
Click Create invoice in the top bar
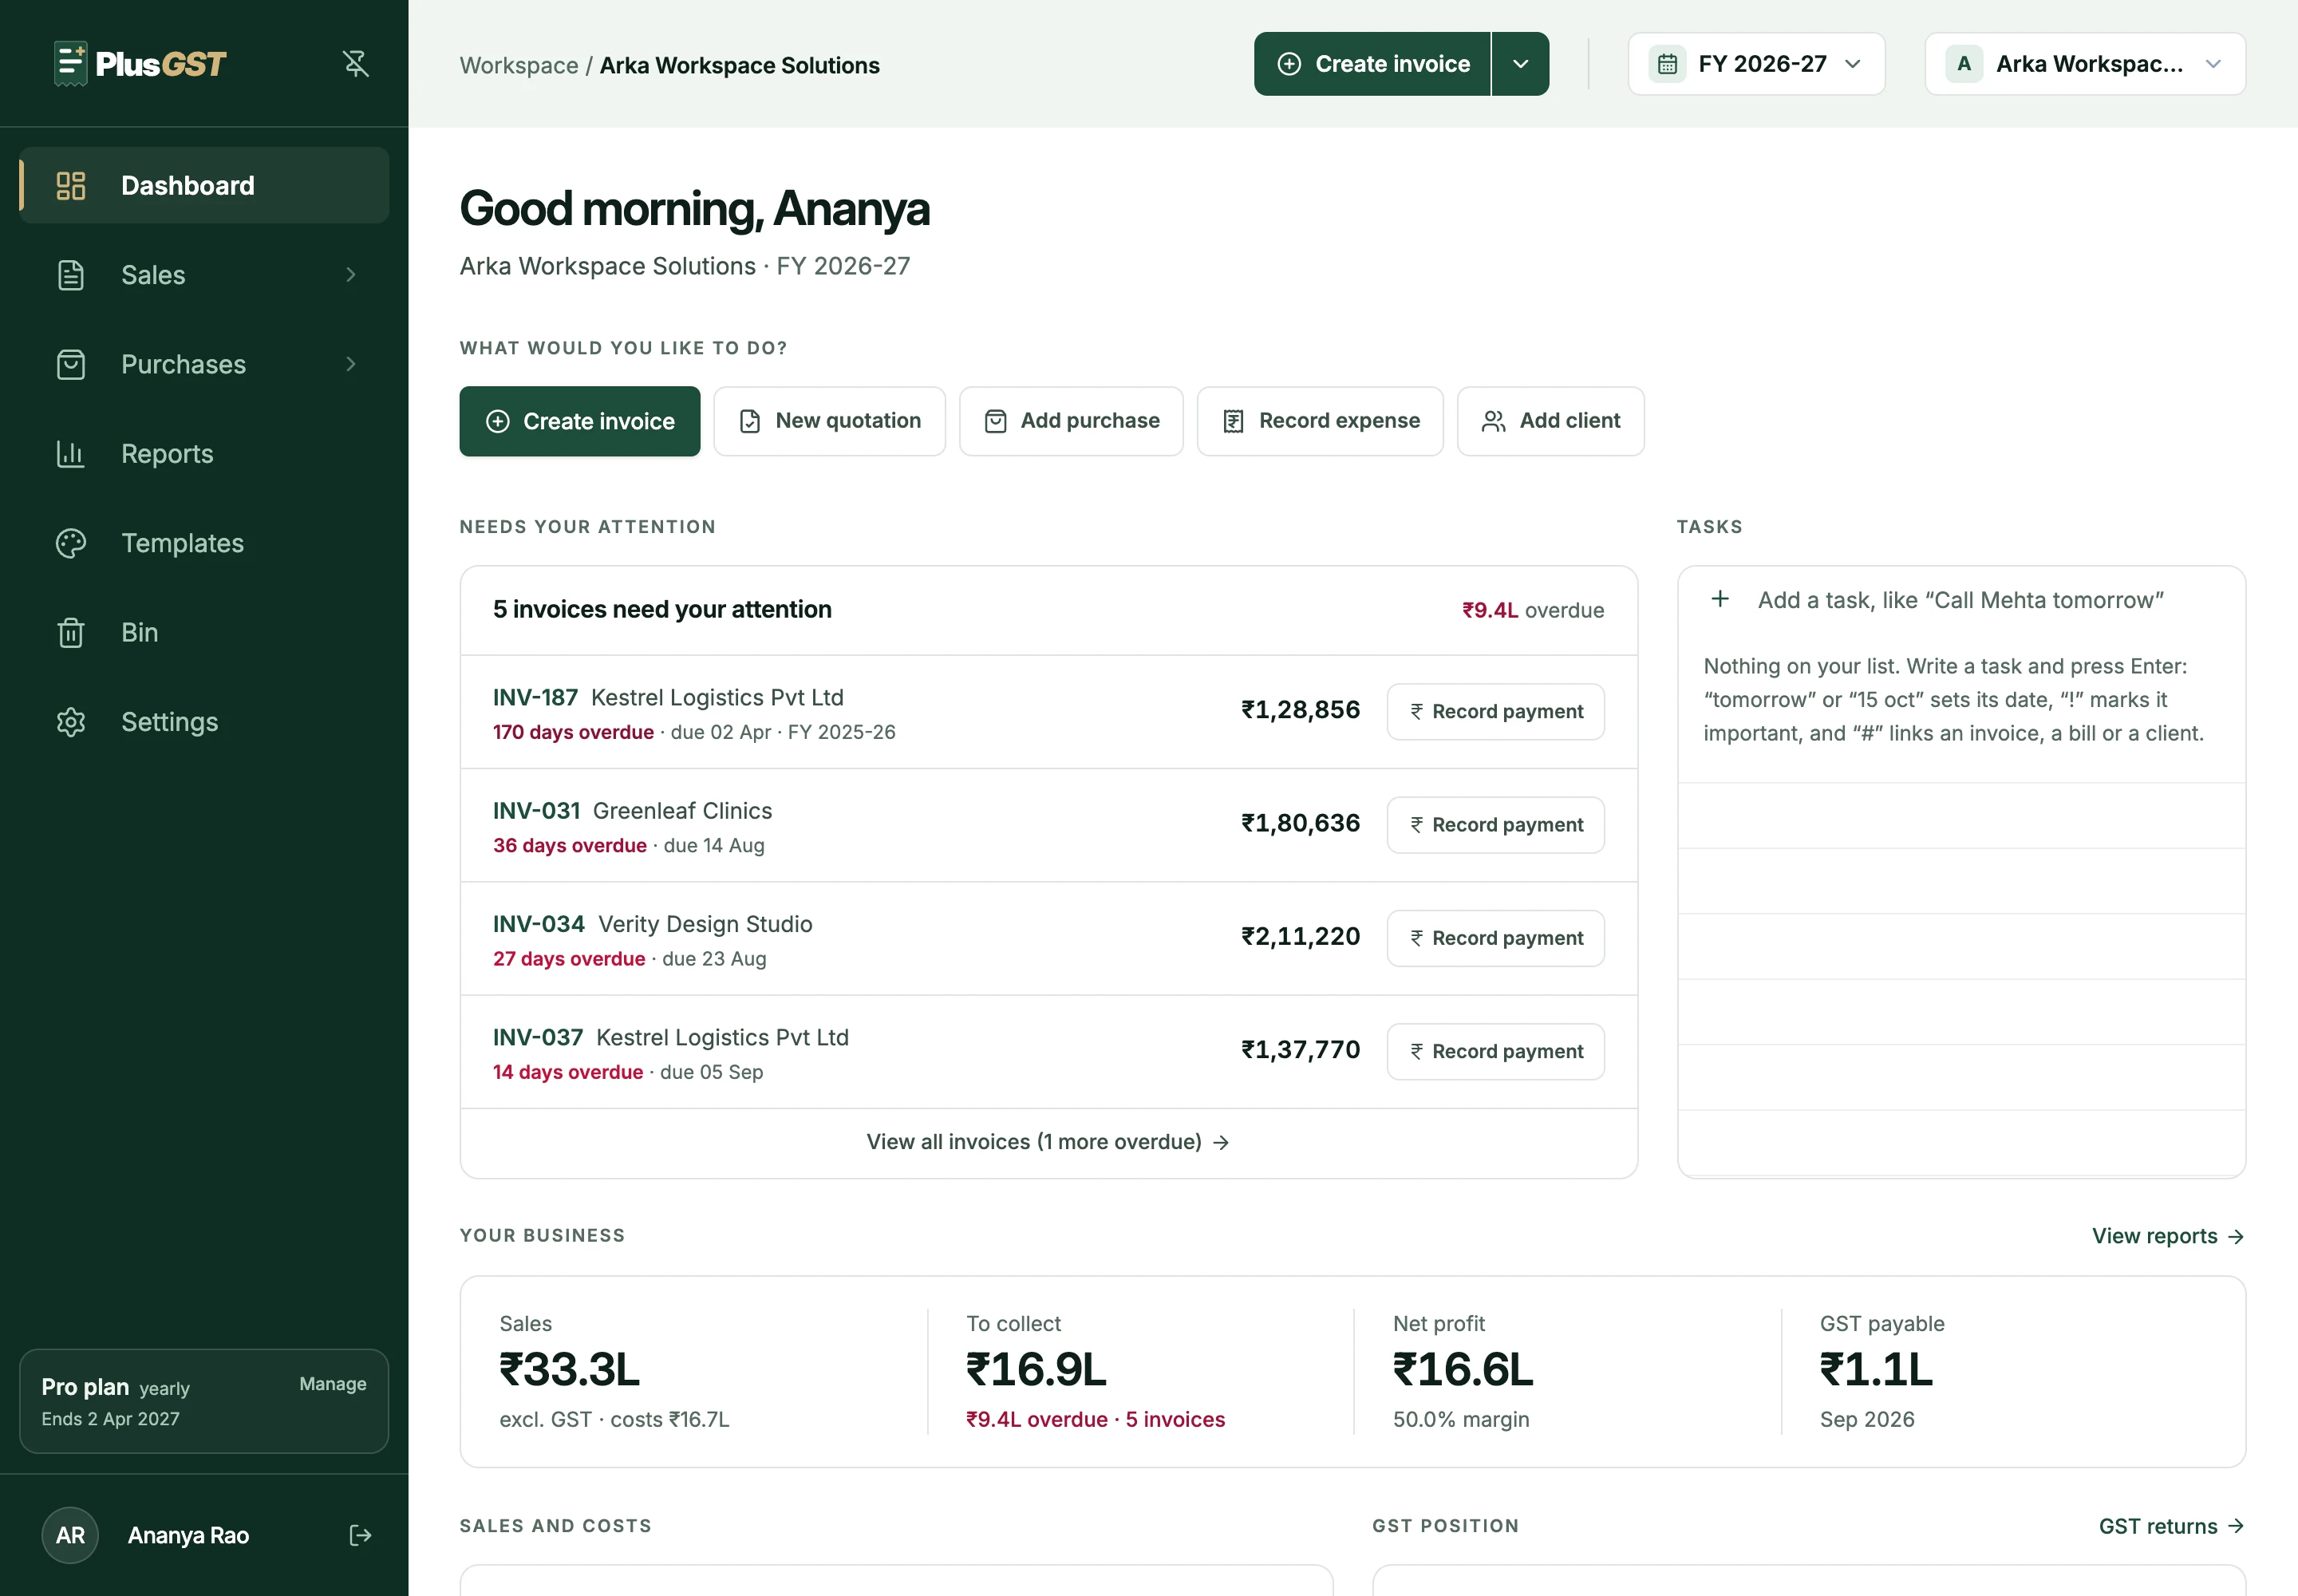point(1372,64)
